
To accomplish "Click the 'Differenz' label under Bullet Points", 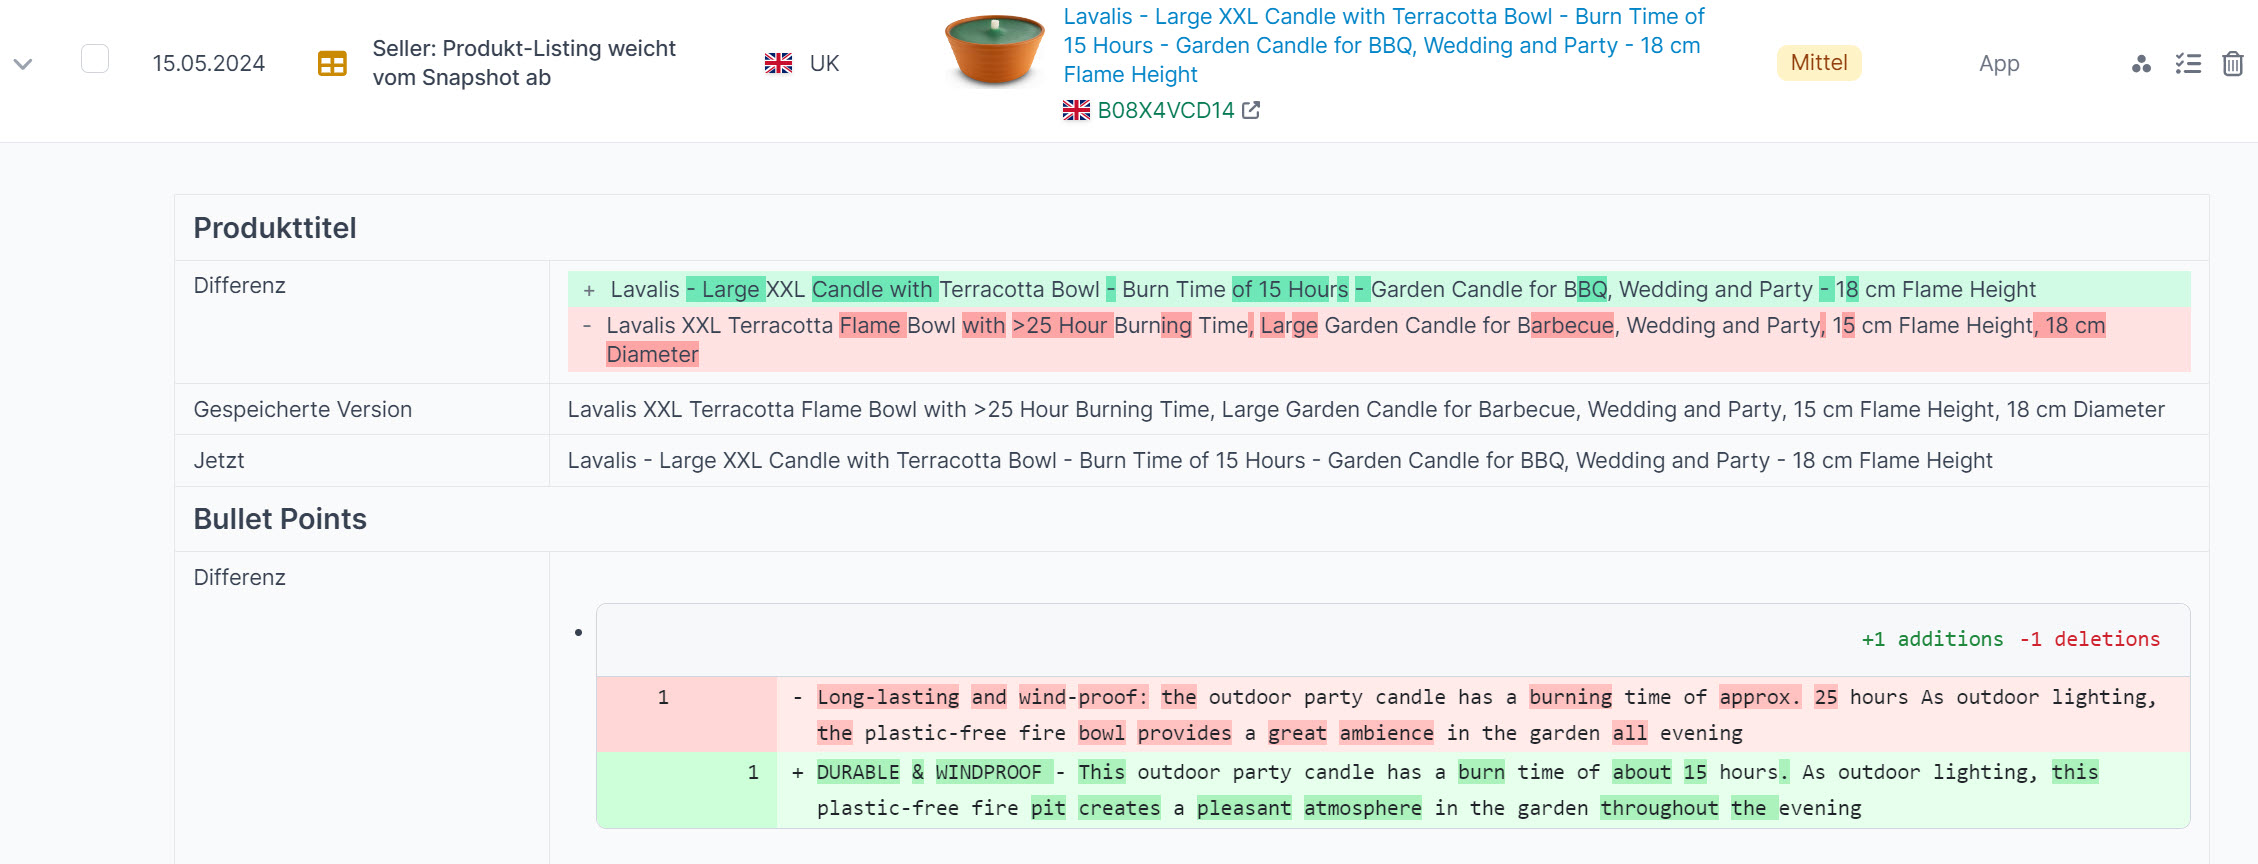I will pyautogui.click(x=240, y=577).
